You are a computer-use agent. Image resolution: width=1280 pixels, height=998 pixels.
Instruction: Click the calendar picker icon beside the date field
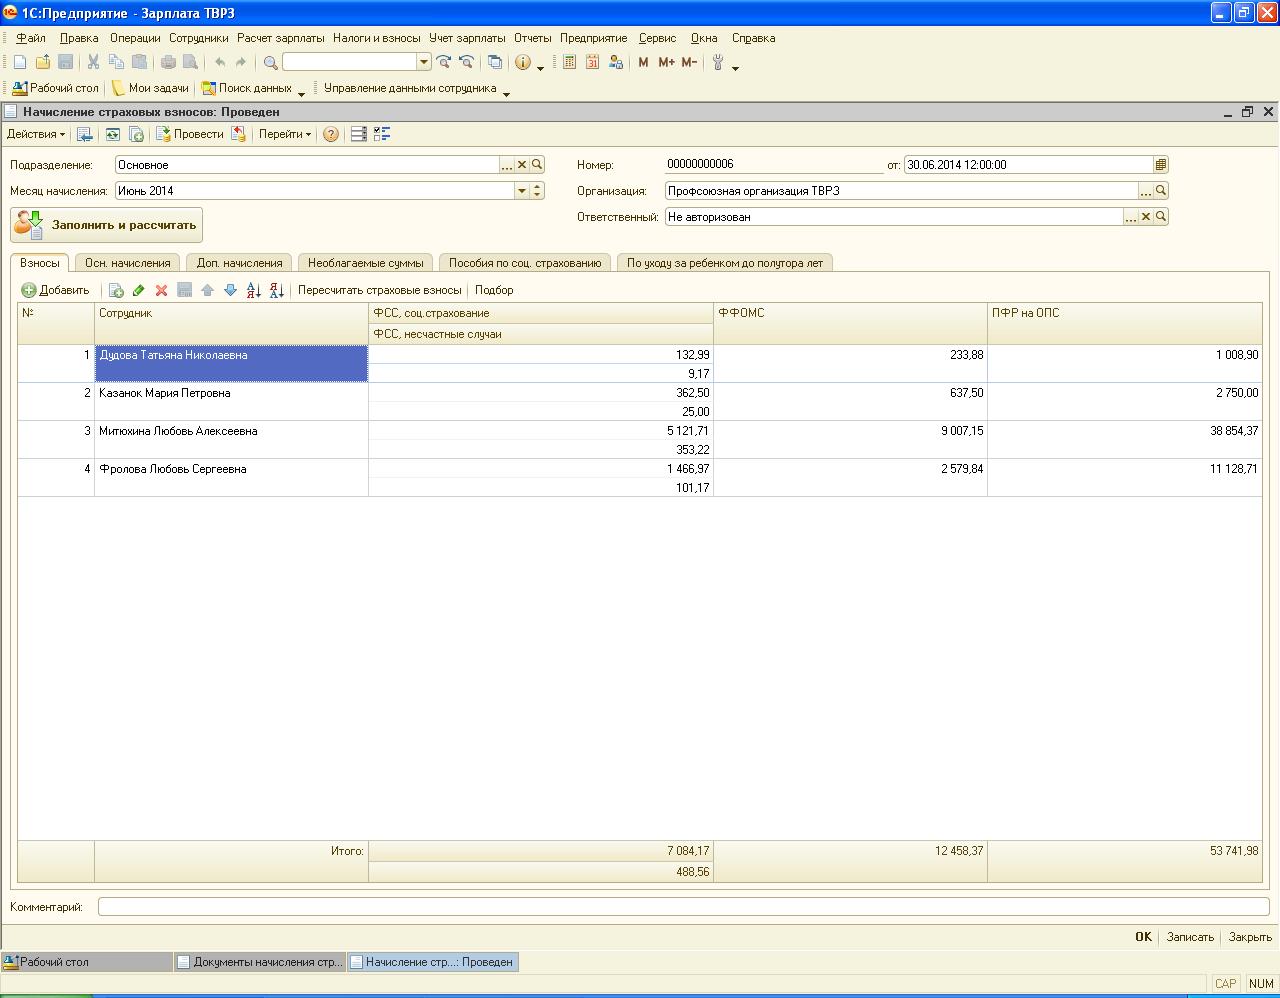(x=1161, y=165)
